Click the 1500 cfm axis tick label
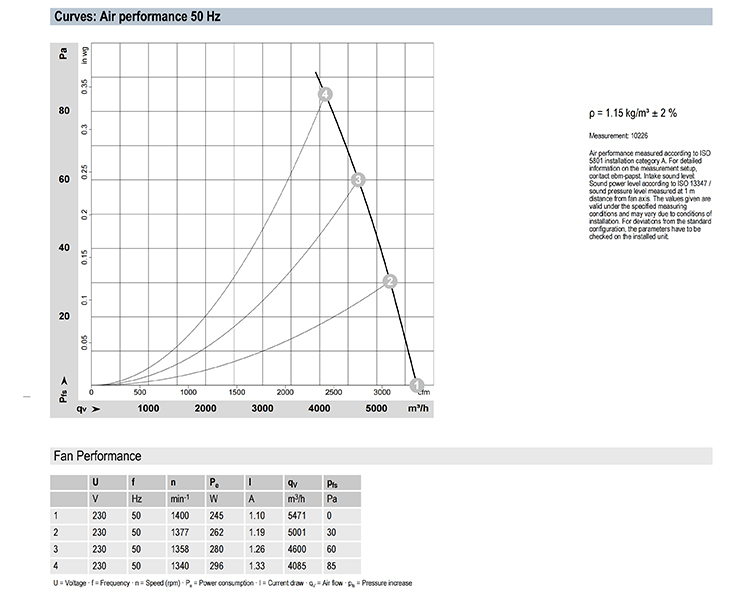The height and width of the screenshot is (608, 750). click(x=237, y=392)
